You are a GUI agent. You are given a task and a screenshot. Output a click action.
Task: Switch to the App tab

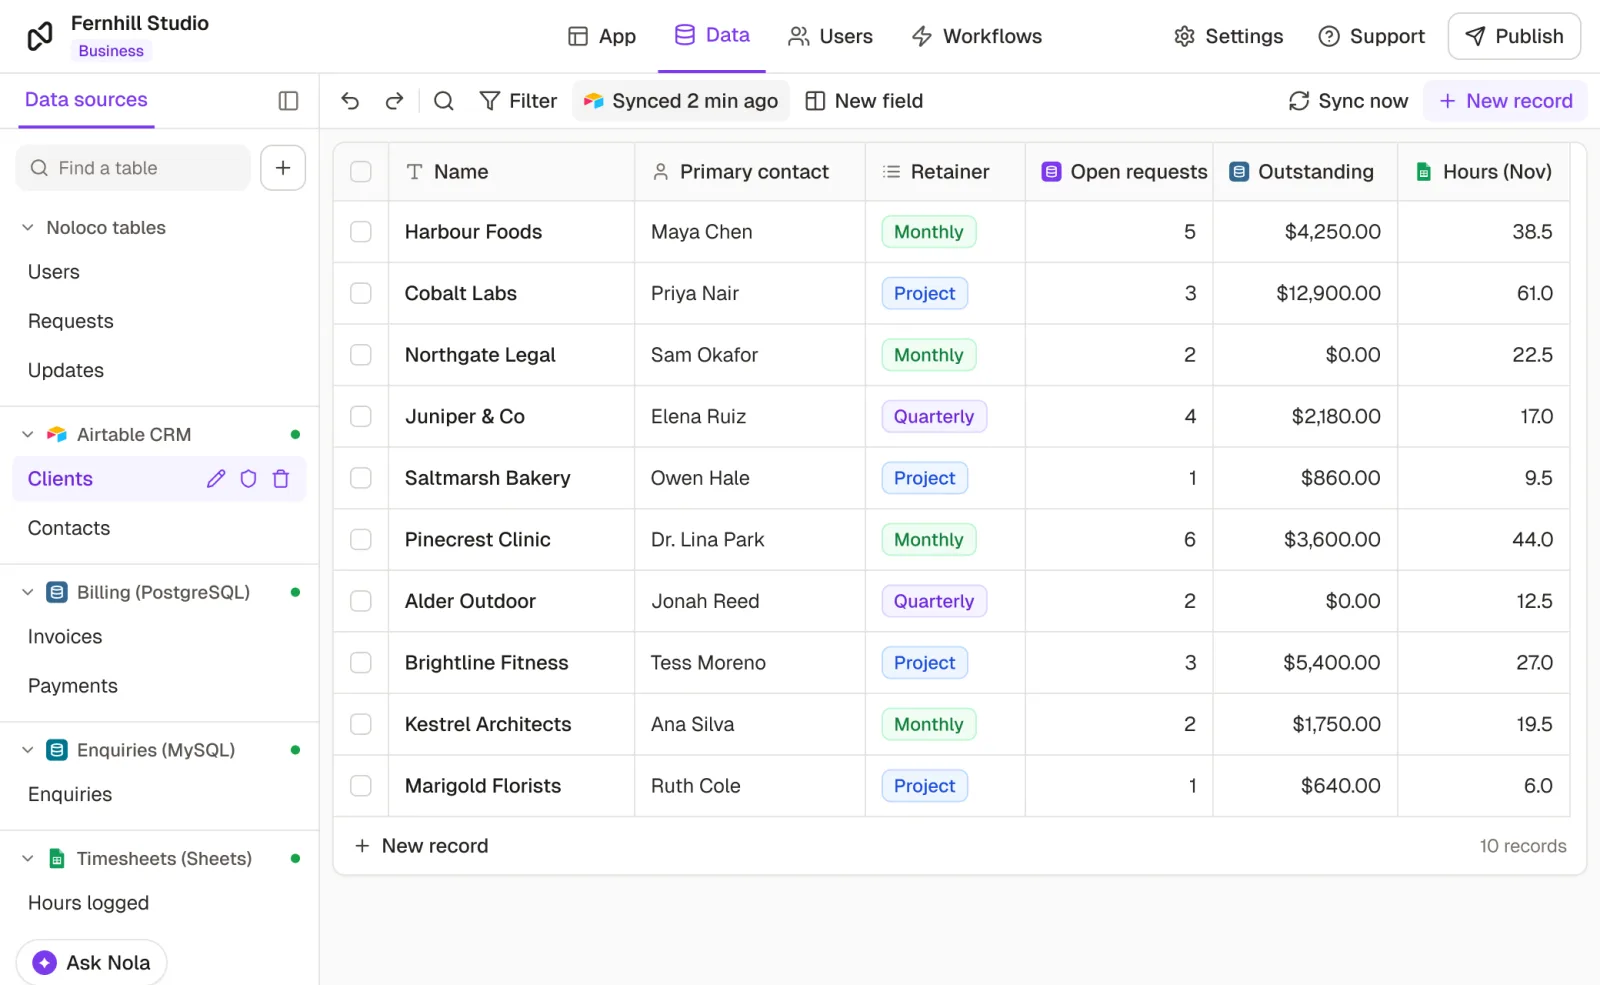pyautogui.click(x=602, y=36)
